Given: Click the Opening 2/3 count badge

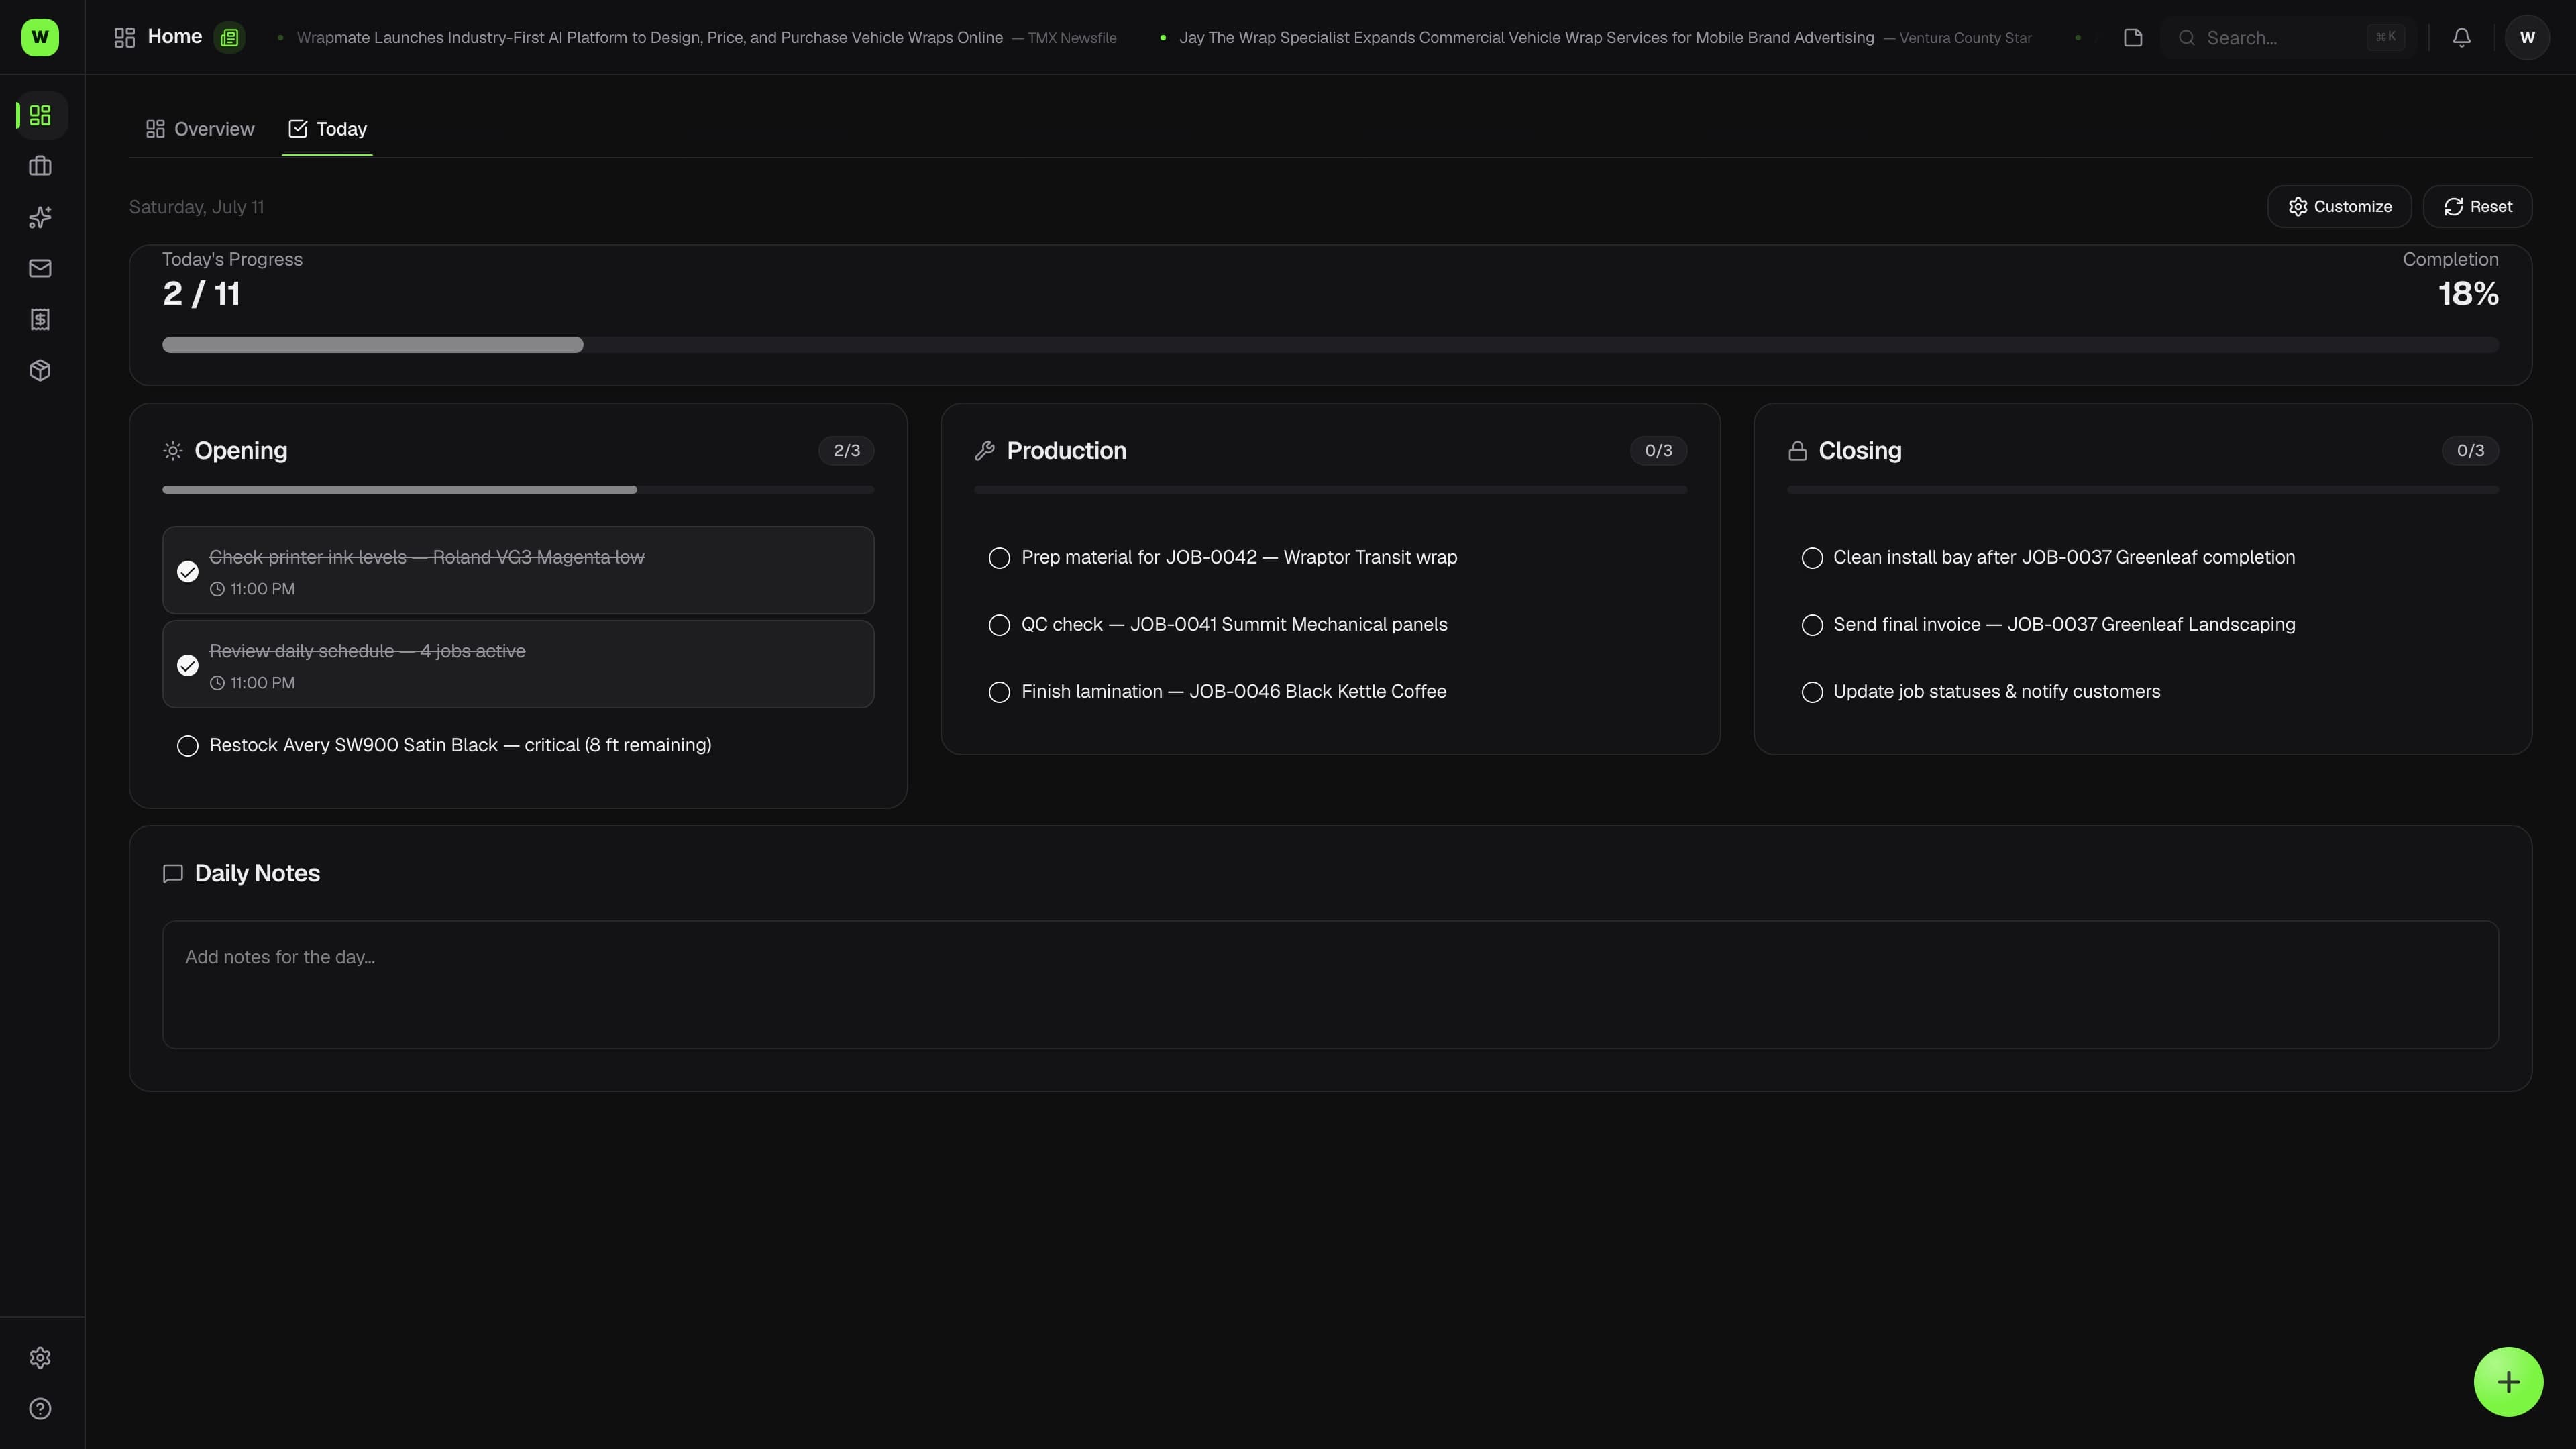Looking at the screenshot, I should coord(846,451).
